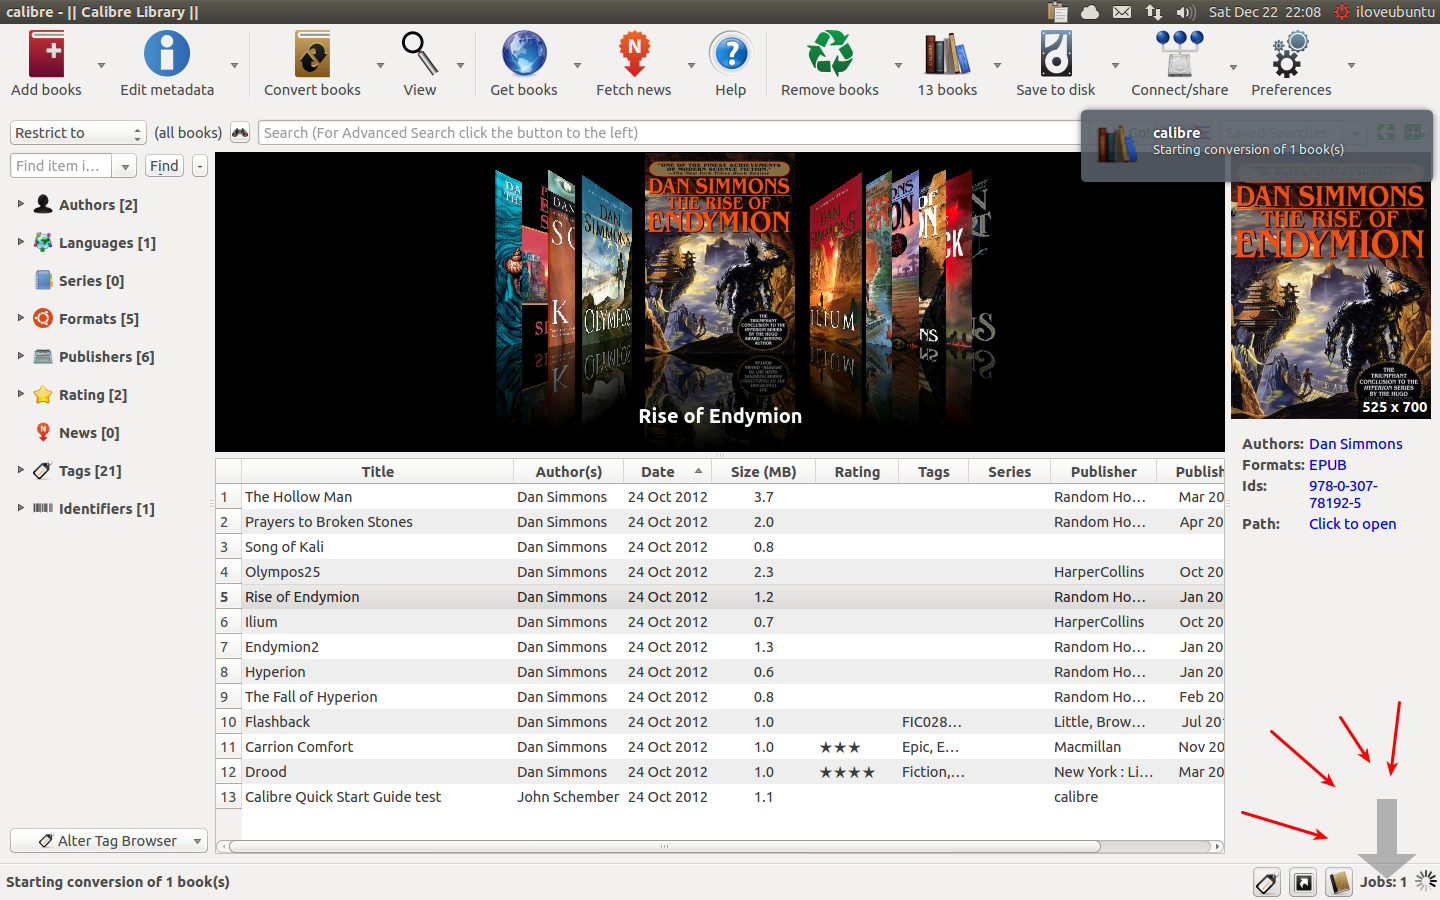The height and width of the screenshot is (900, 1440).
Task: Open the Edit metadata tool
Action: pos(167,54)
